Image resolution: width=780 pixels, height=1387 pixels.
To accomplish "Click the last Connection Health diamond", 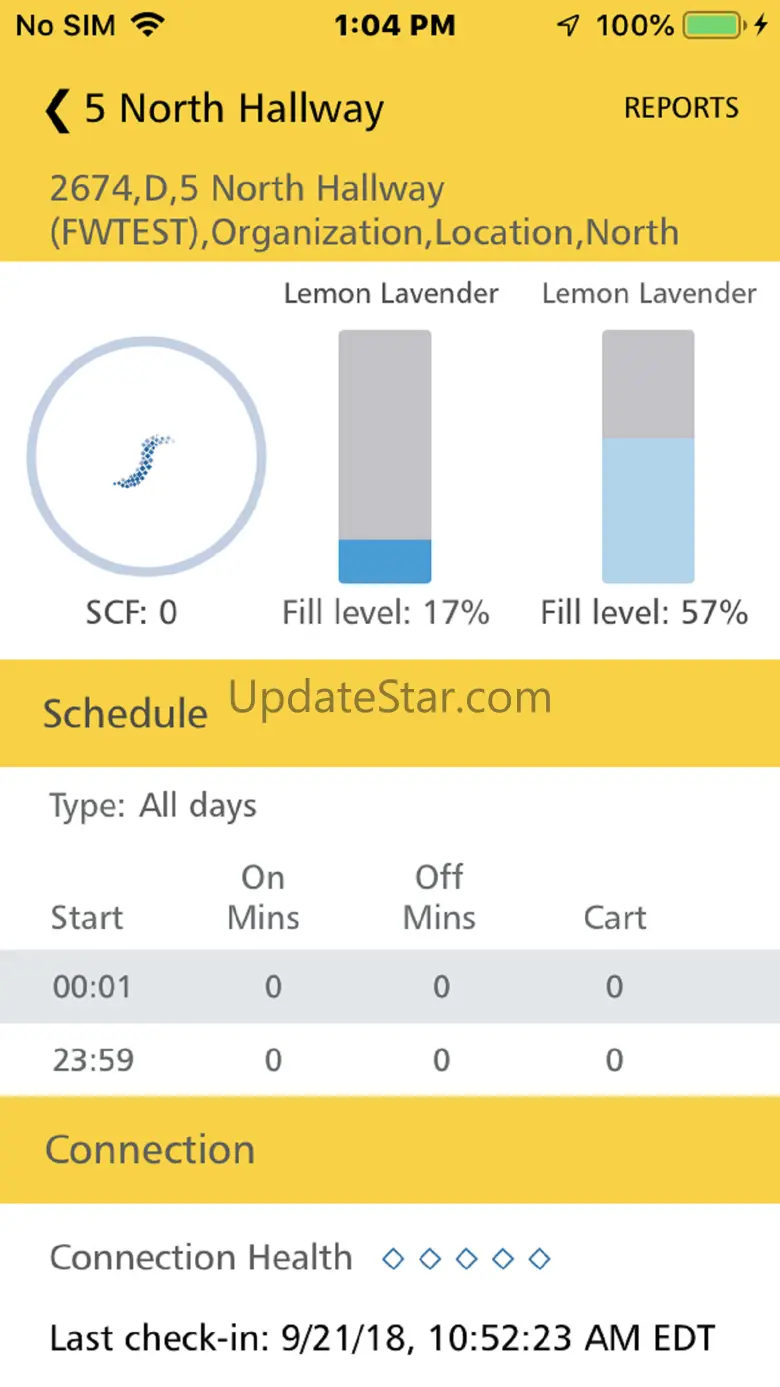I will click(x=540, y=1258).
